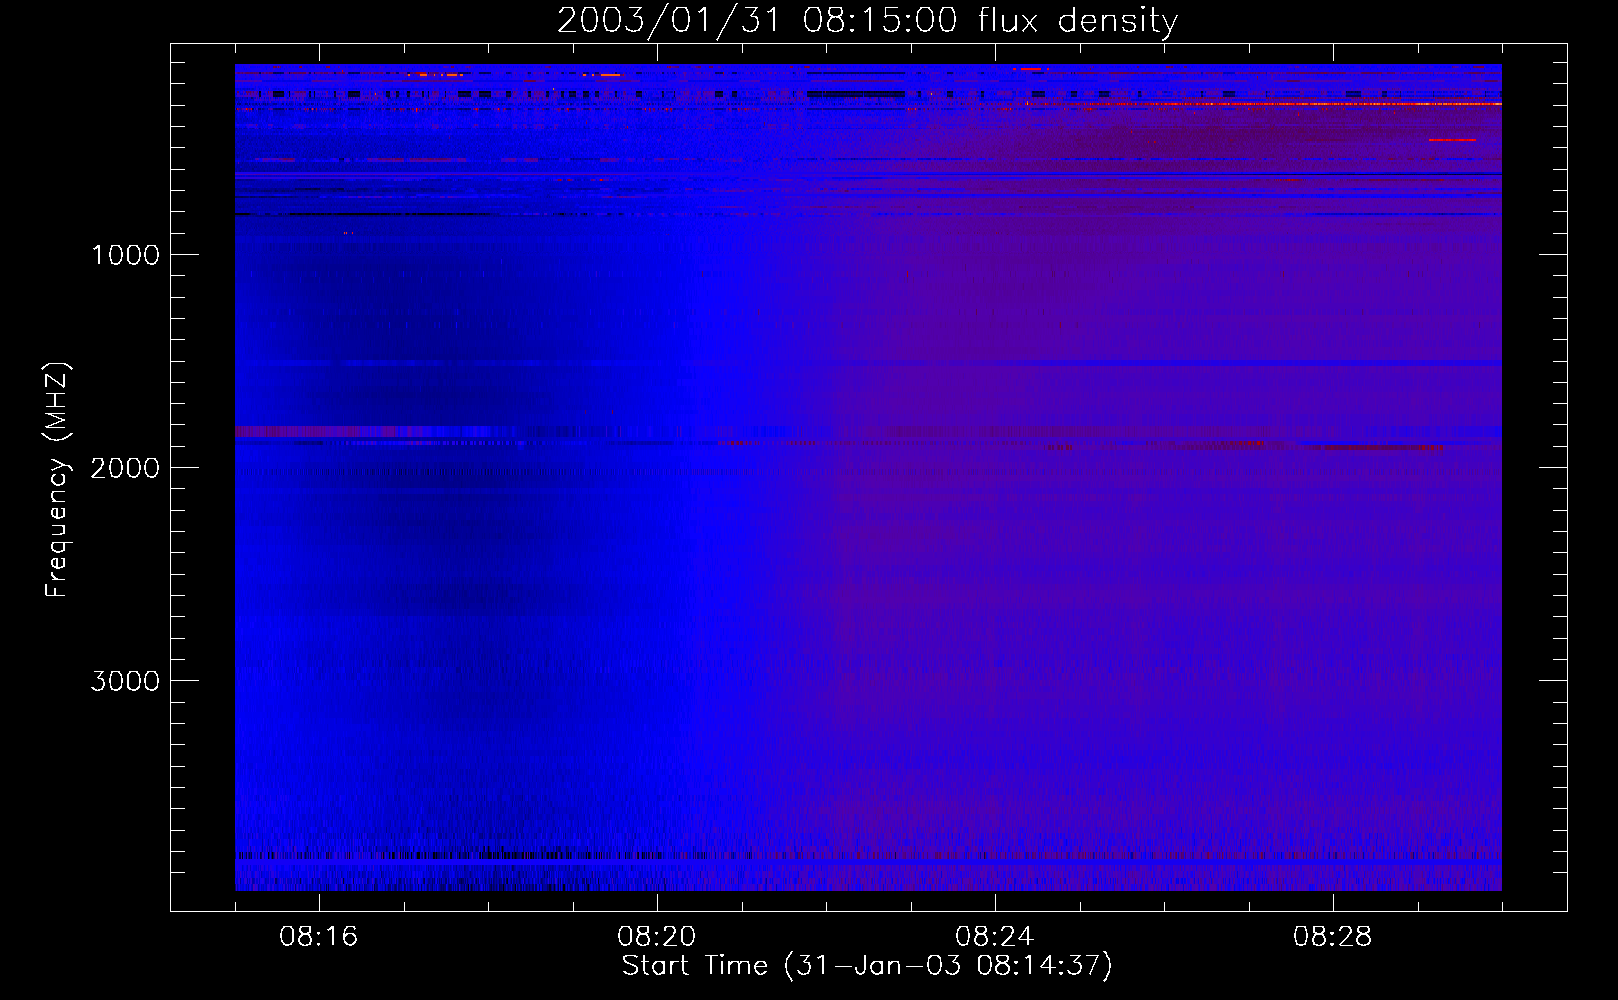
Task: Click the 'Frequency (MHZ)' y-axis label
Action: (57, 480)
